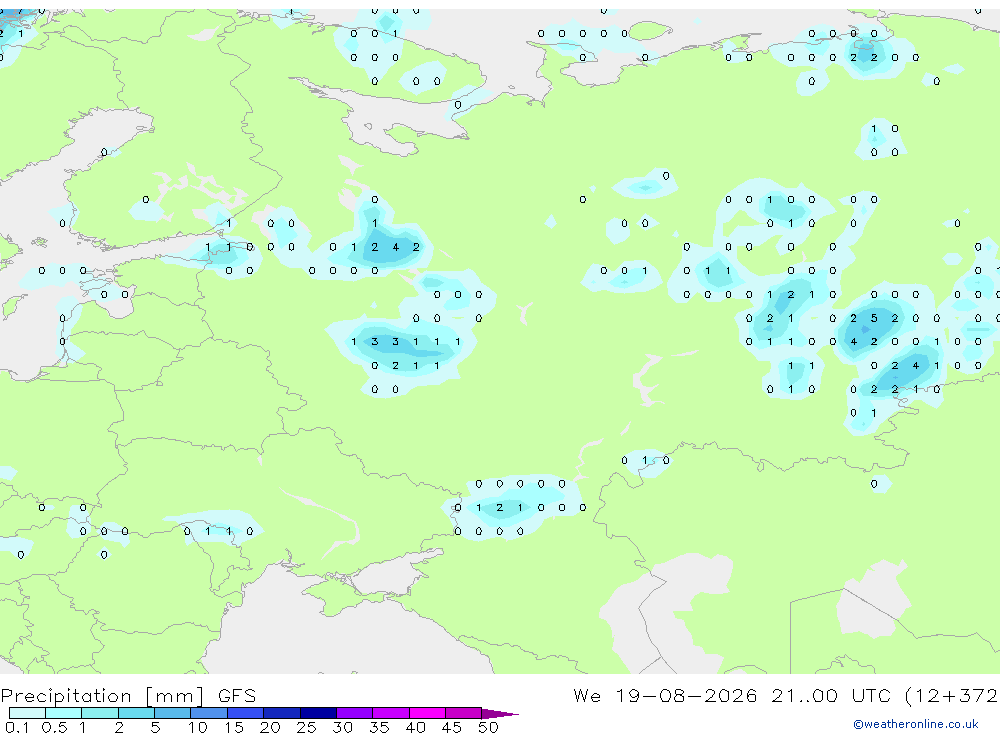1000x733 pixels.
Task: Click the '0.5' legend scale label
Action: tap(54, 727)
